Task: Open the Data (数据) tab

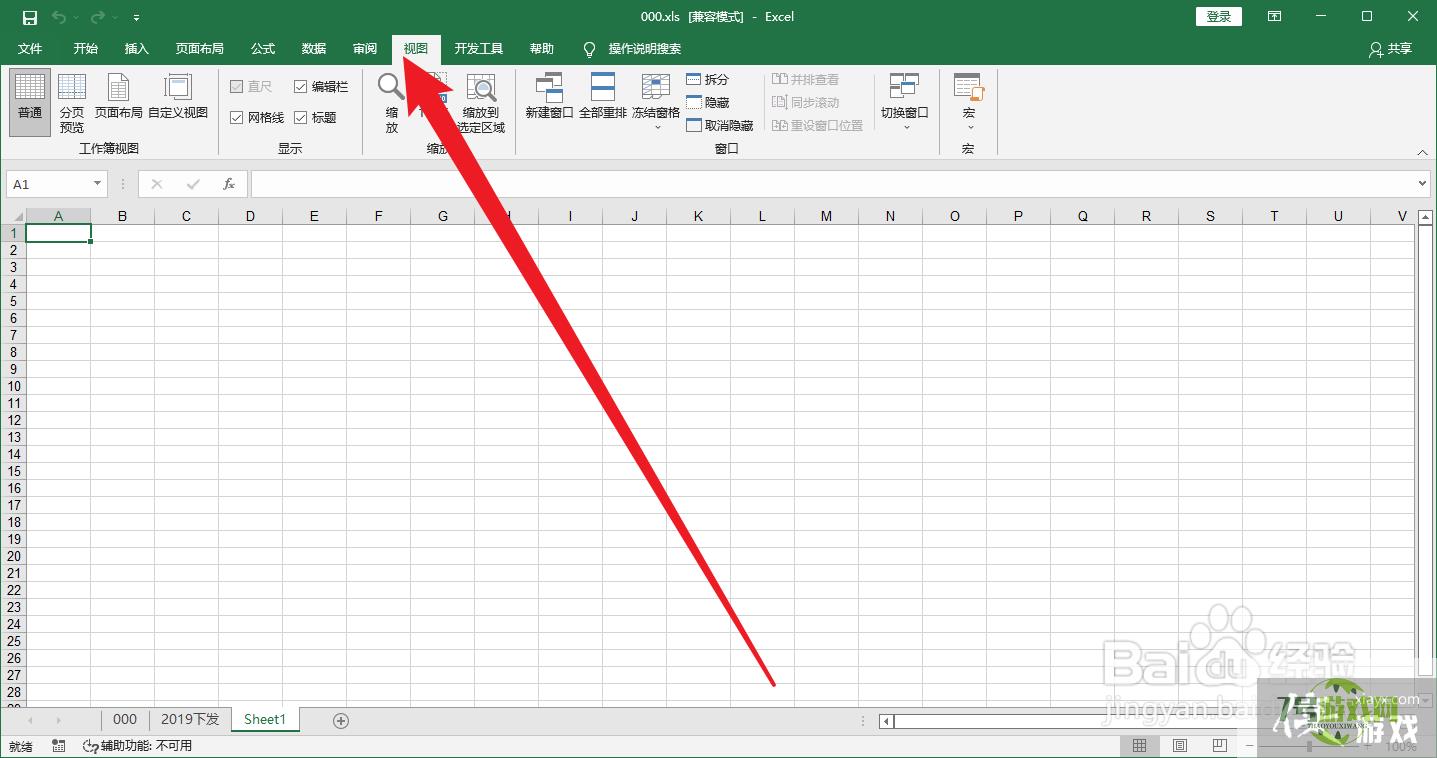Action: pos(314,49)
